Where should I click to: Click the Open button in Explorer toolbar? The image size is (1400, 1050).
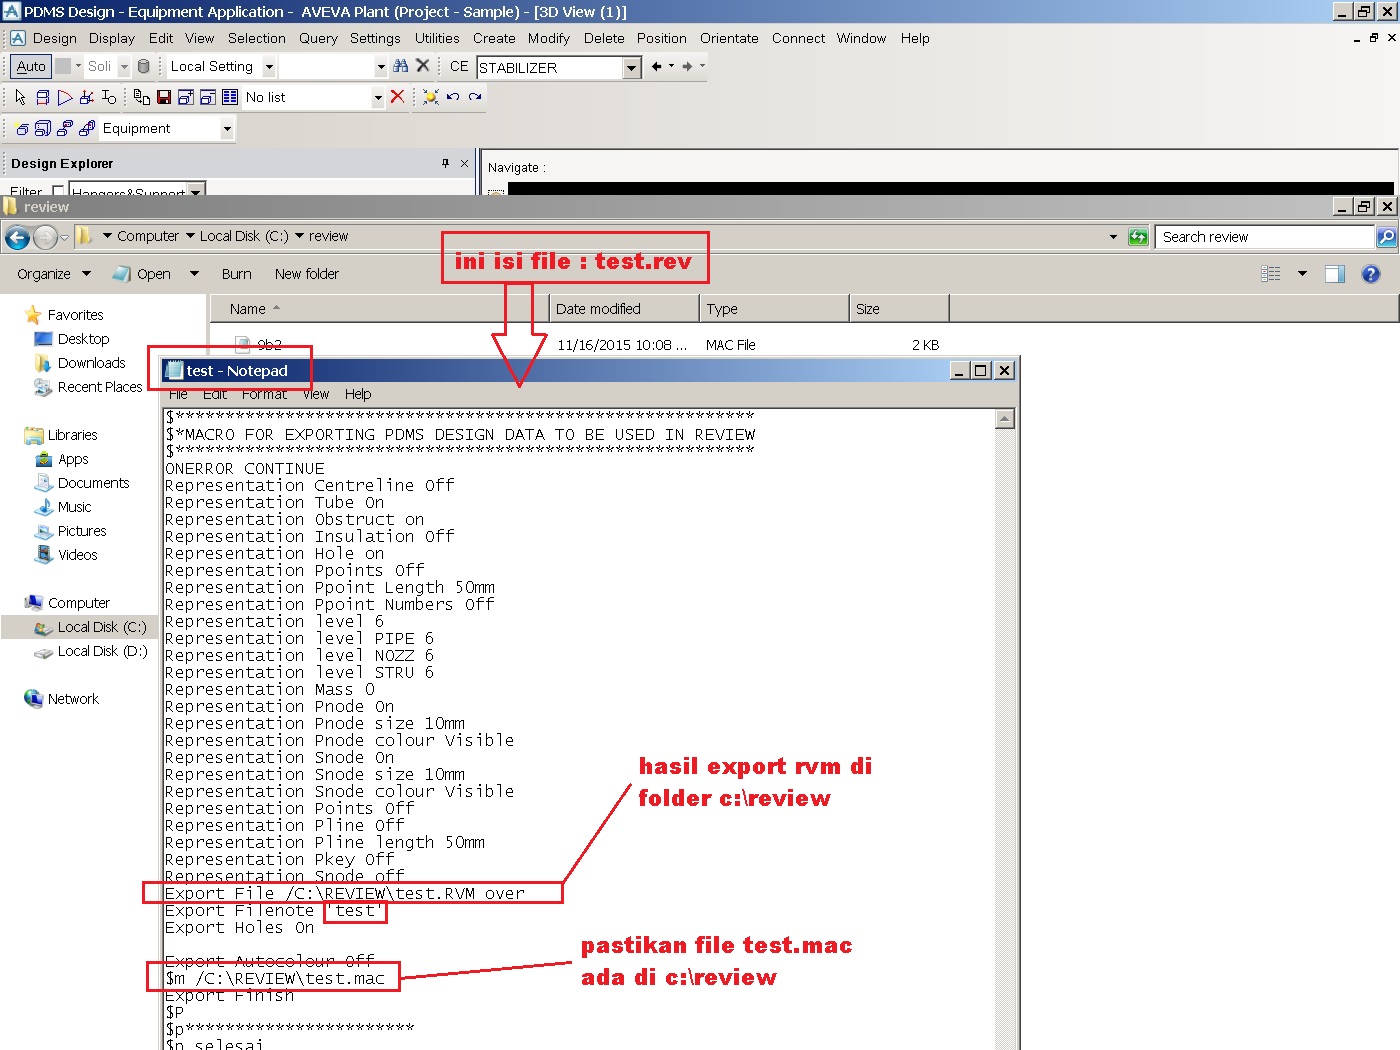(x=143, y=274)
